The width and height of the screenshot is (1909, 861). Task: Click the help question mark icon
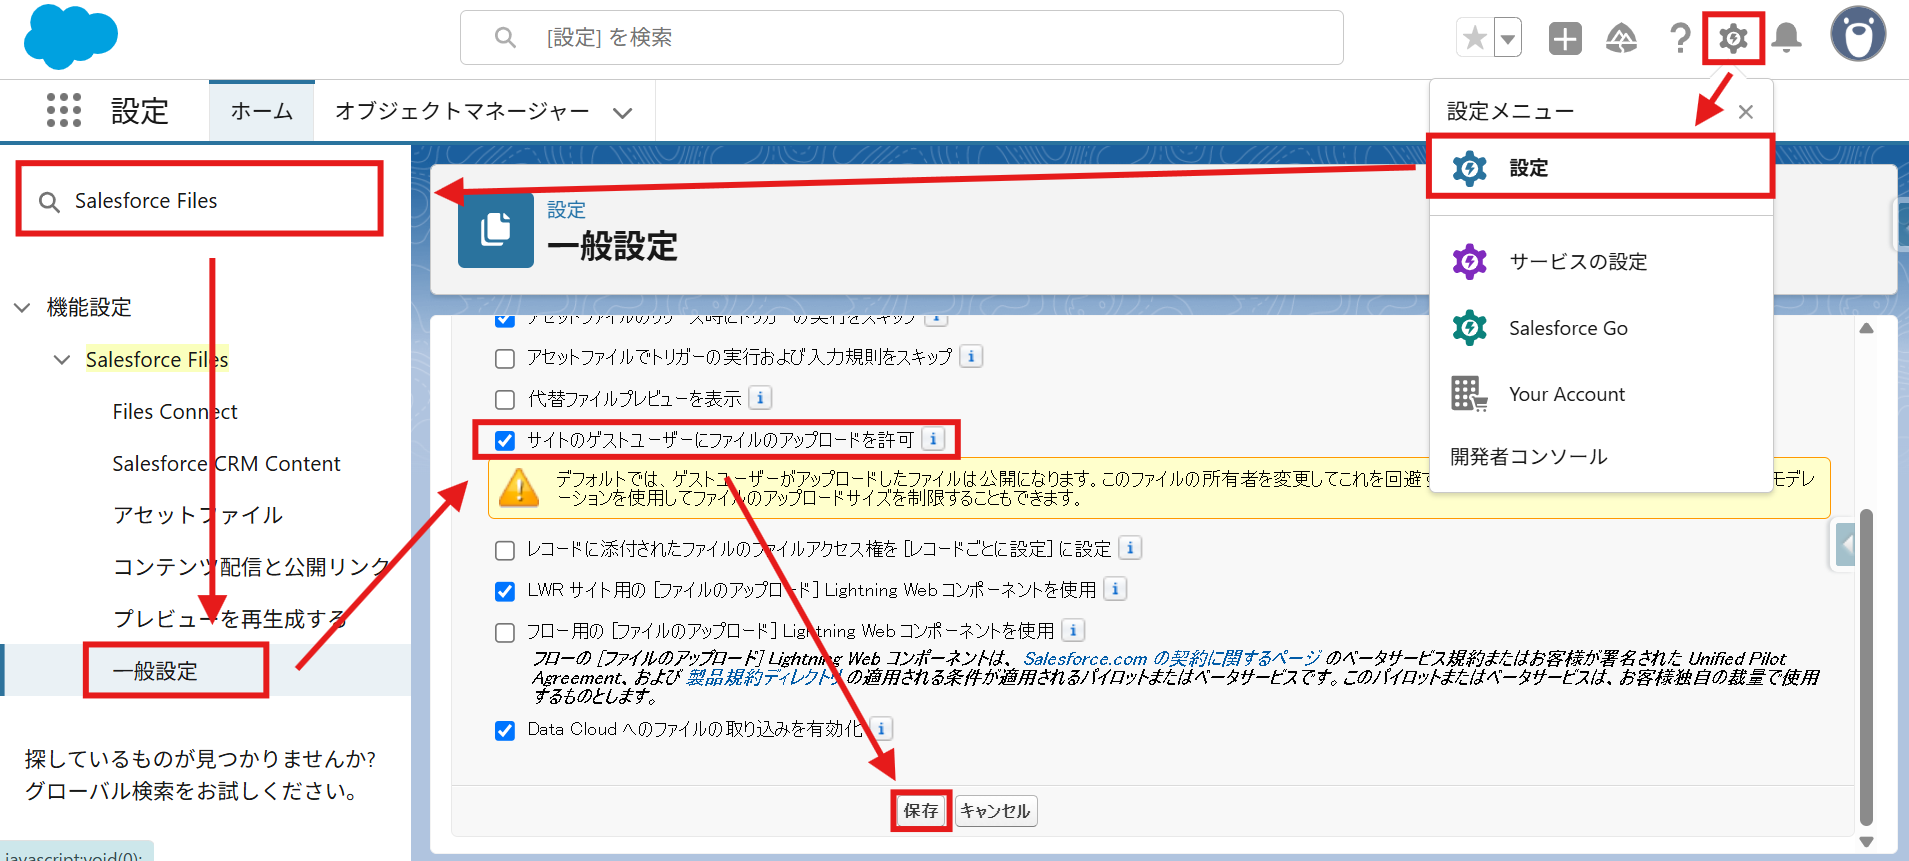[x=1680, y=39]
